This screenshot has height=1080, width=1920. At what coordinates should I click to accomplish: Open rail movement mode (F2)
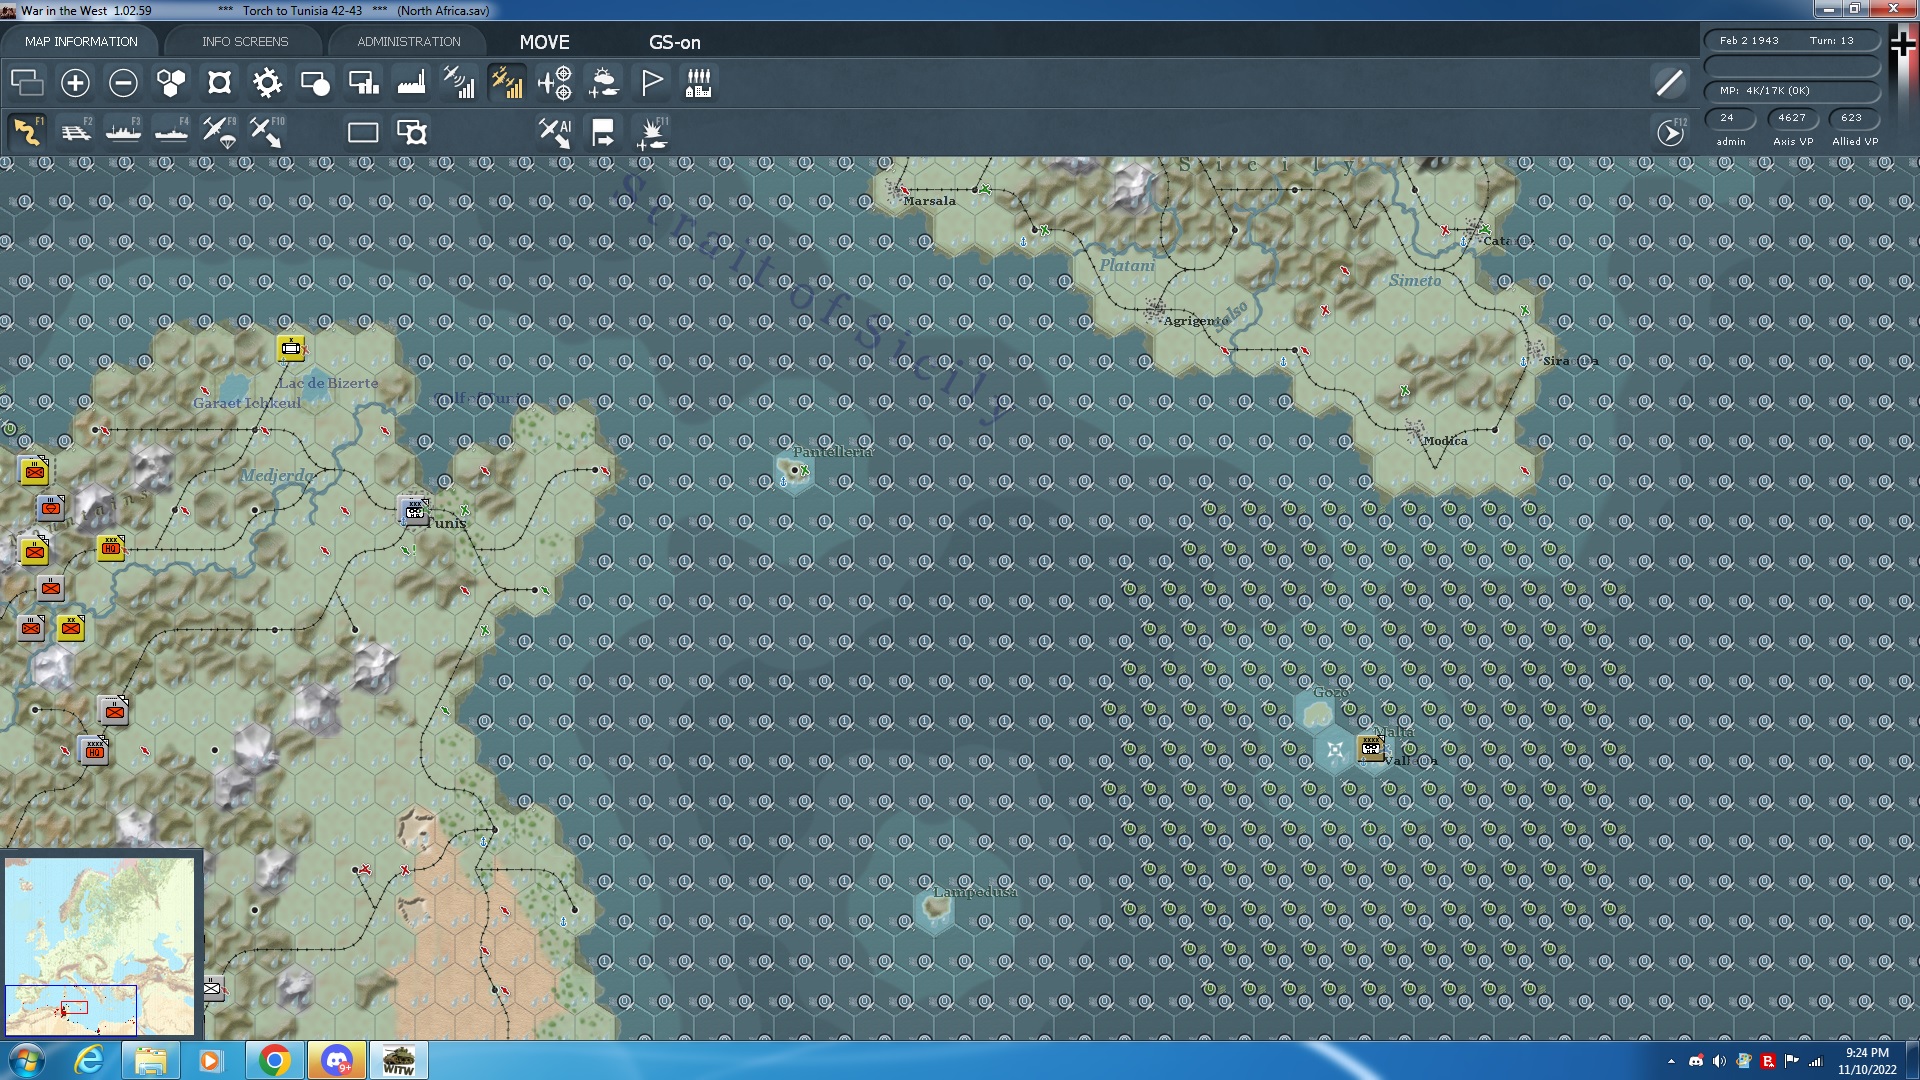coord(76,131)
